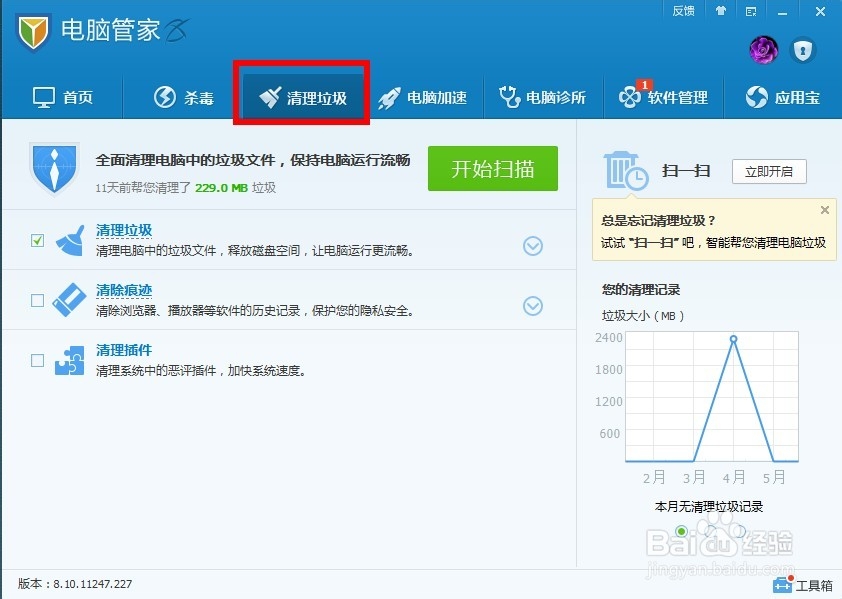Open the 电脑加速 speed-up tab
Viewport: 842px width, 599px height.
tap(423, 98)
